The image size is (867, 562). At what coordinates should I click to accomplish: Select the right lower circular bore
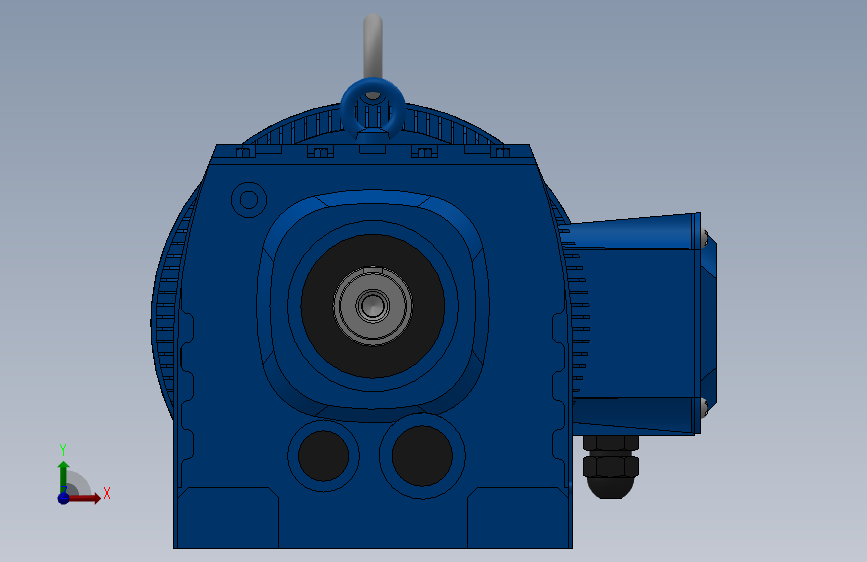click(x=422, y=456)
